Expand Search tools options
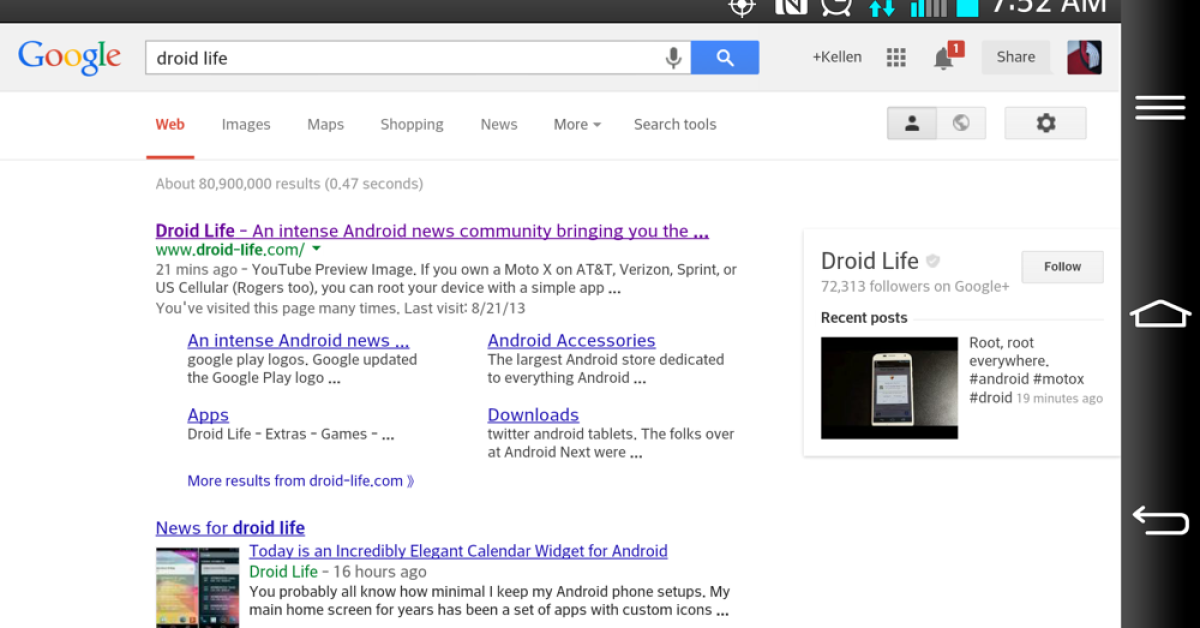 675,125
